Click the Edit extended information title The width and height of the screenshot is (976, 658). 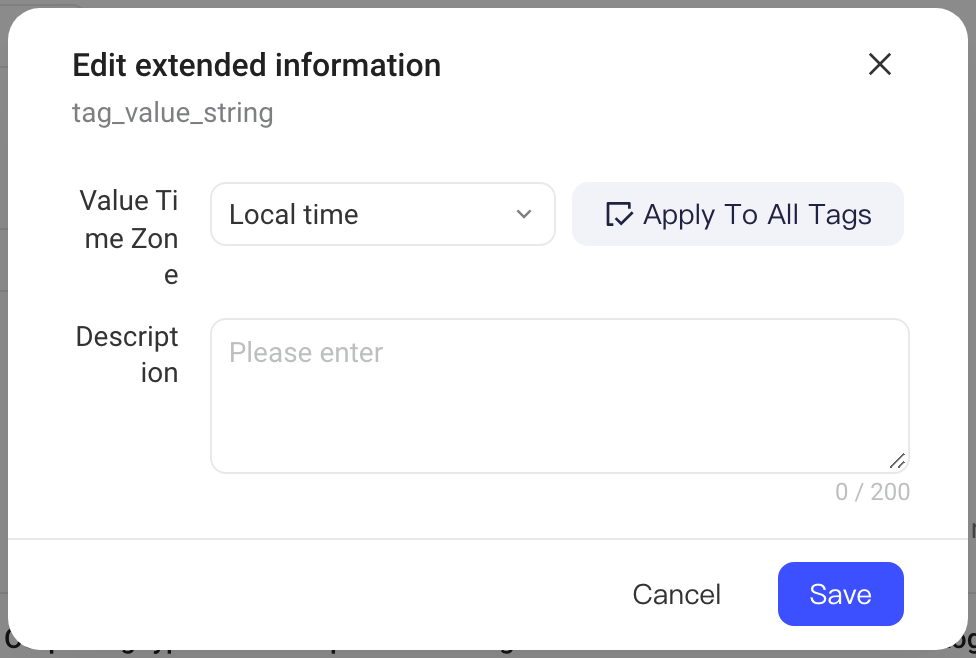click(x=256, y=65)
